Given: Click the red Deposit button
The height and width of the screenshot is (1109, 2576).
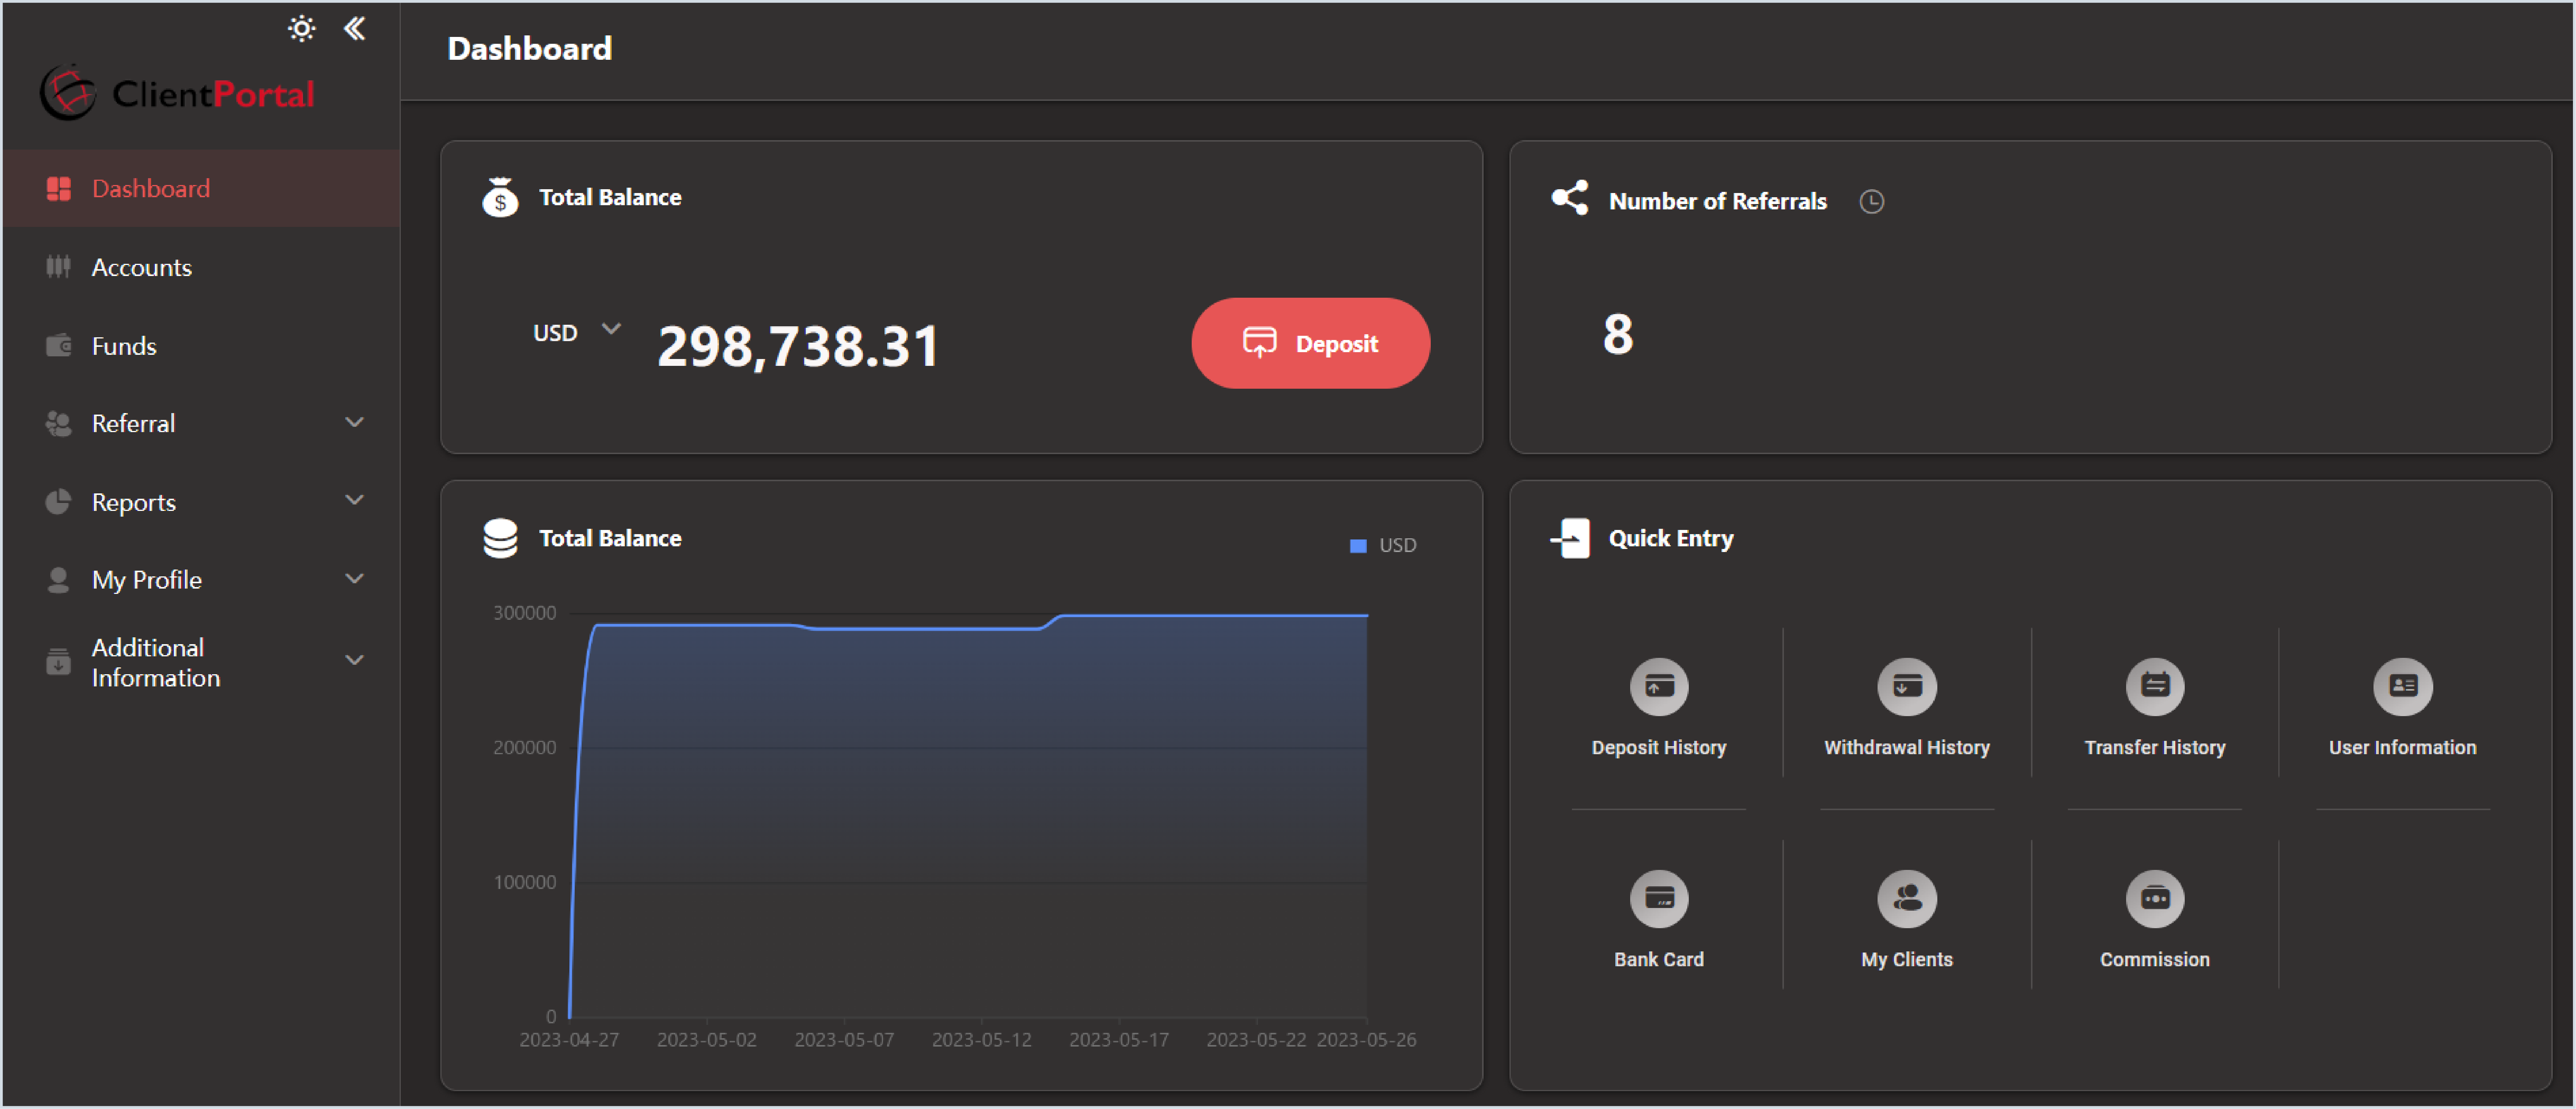Looking at the screenshot, I should 1310,343.
